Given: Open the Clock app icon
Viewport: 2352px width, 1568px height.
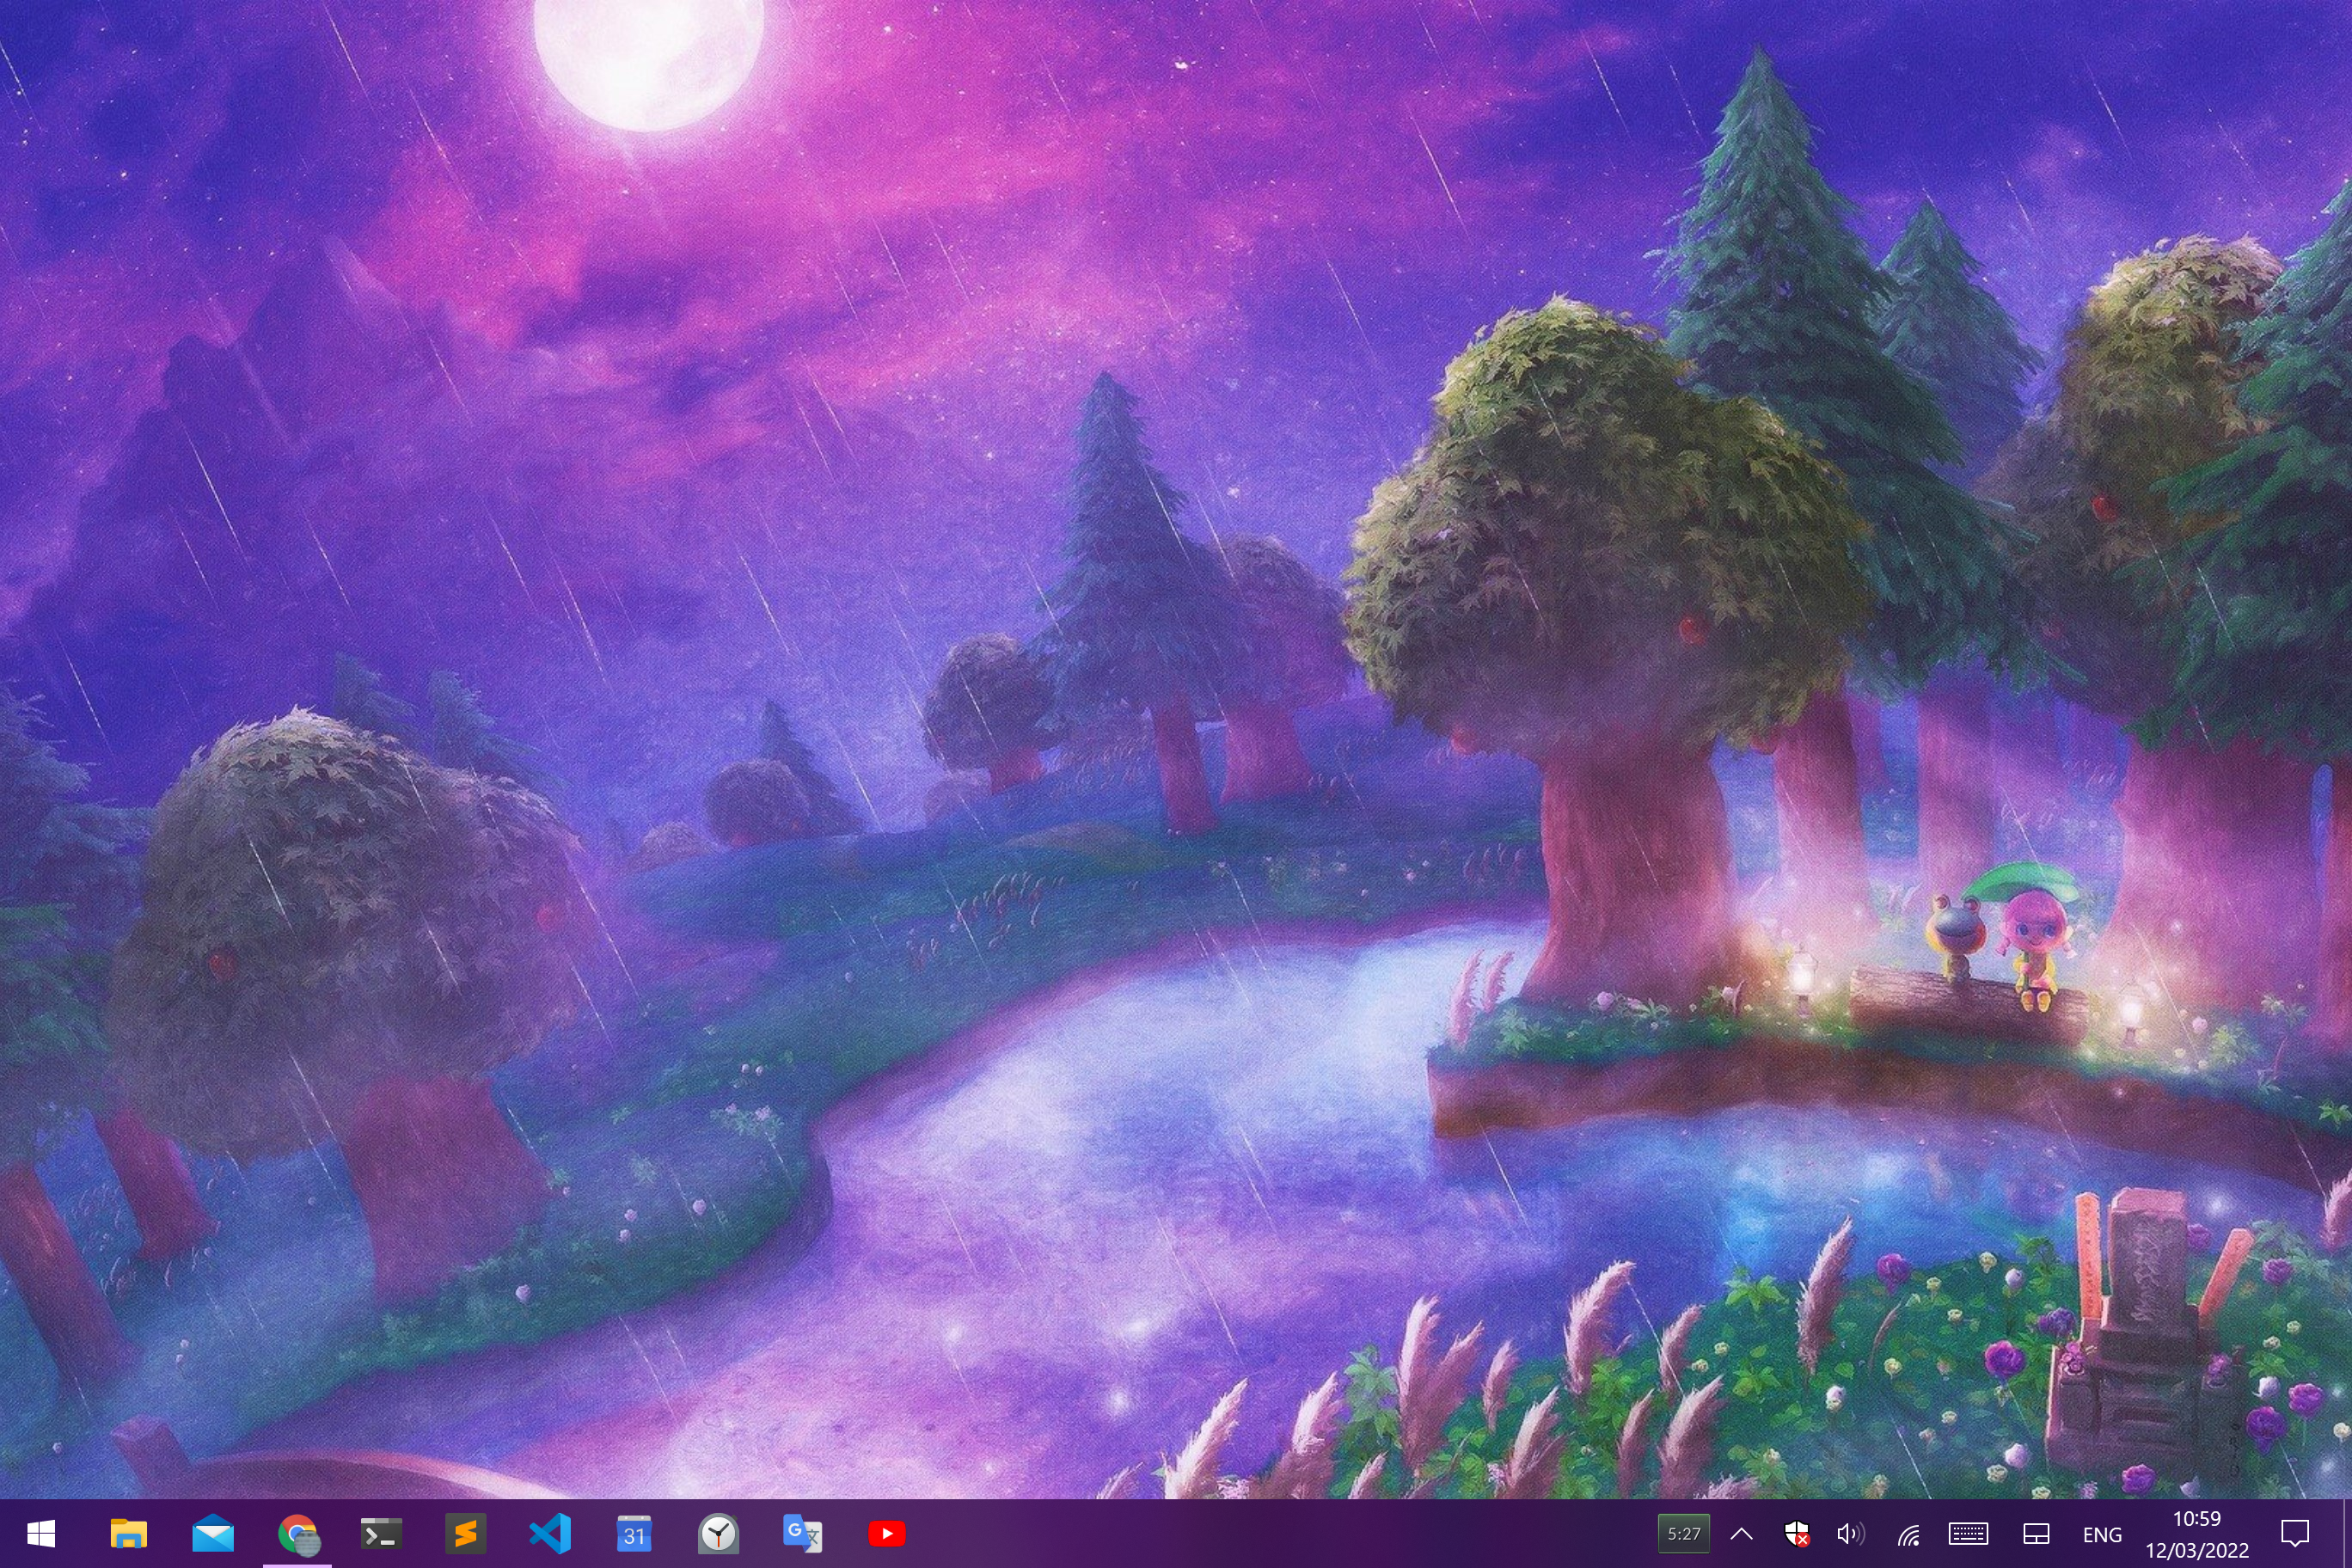Looking at the screenshot, I should (718, 1533).
